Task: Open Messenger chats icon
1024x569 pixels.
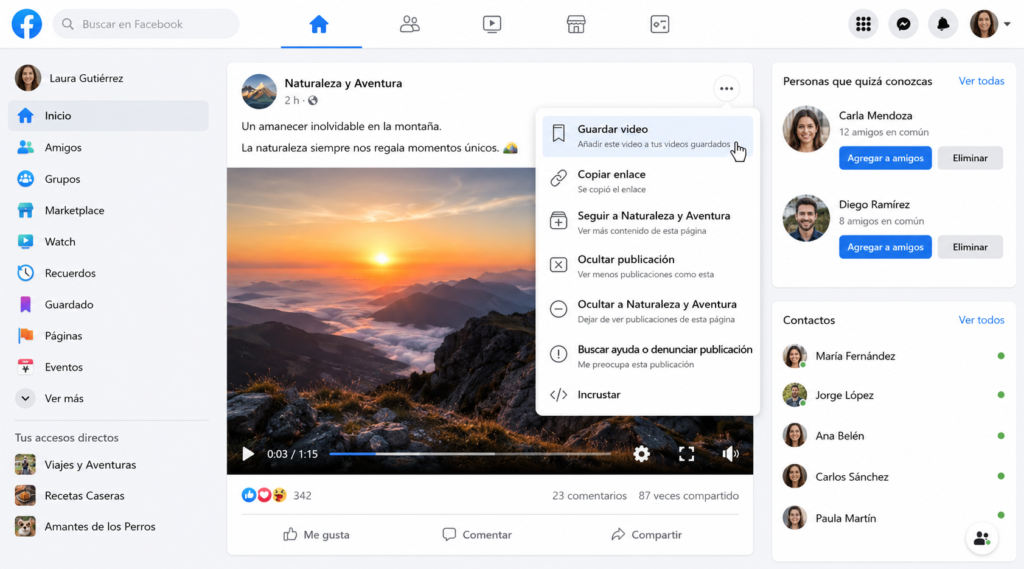Action: (903, 24)
